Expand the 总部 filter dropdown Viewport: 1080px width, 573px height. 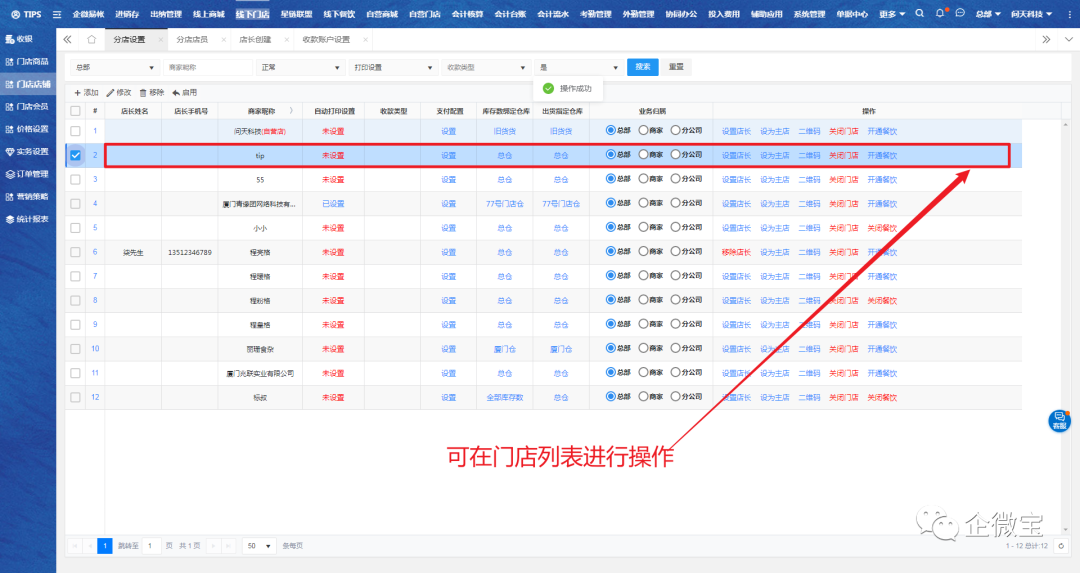coord(111,67)
